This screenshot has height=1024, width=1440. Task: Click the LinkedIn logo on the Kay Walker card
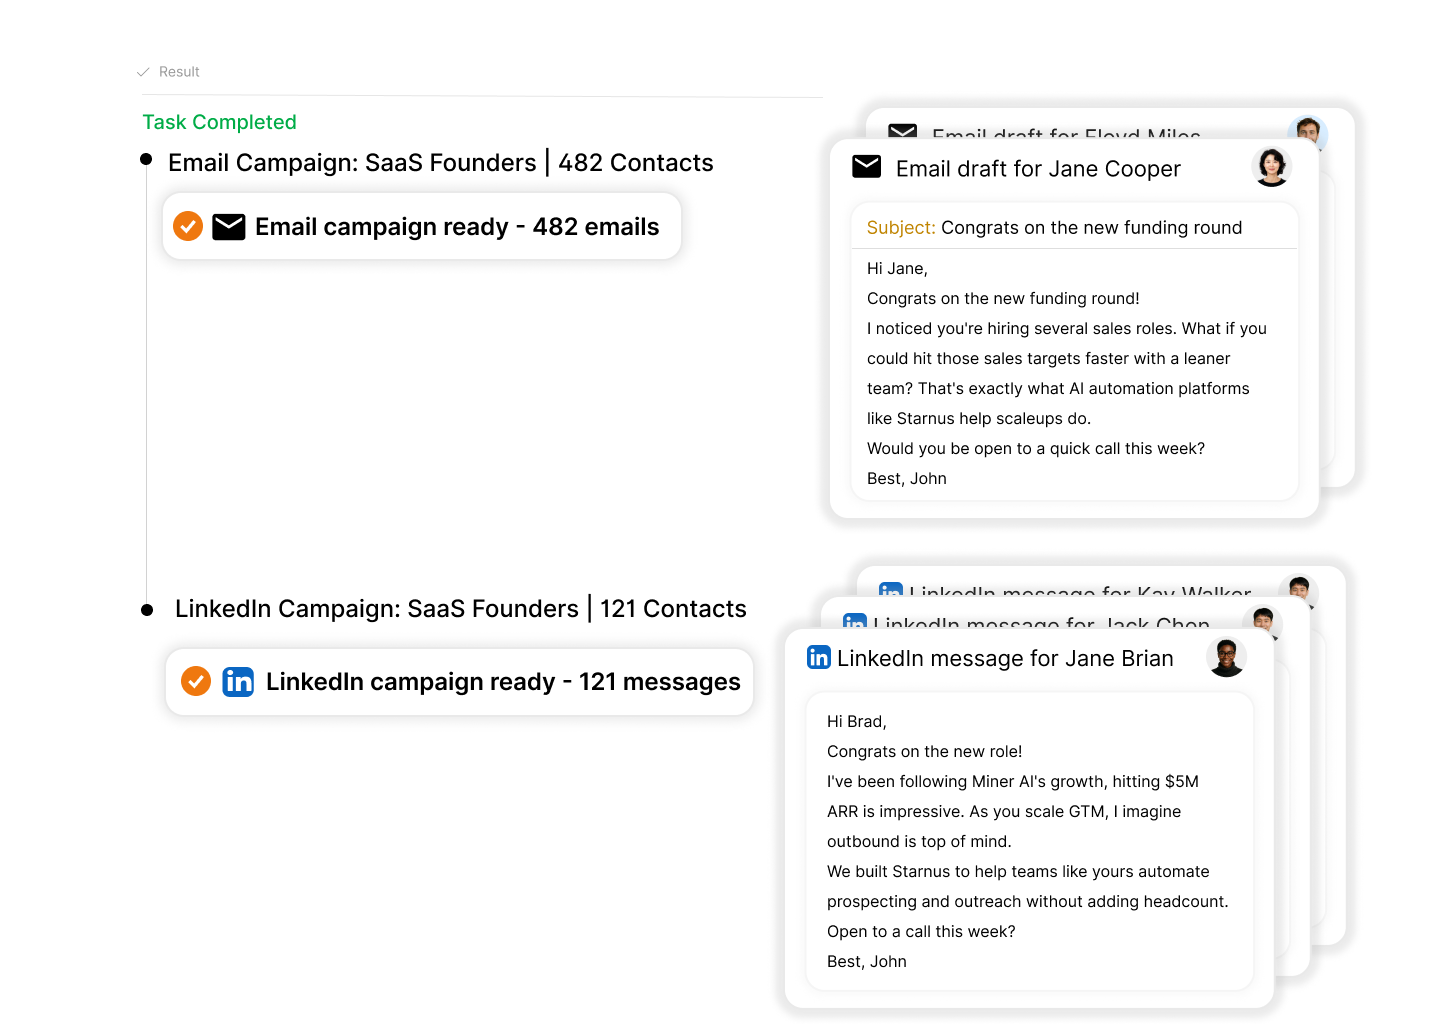(890, 589)
